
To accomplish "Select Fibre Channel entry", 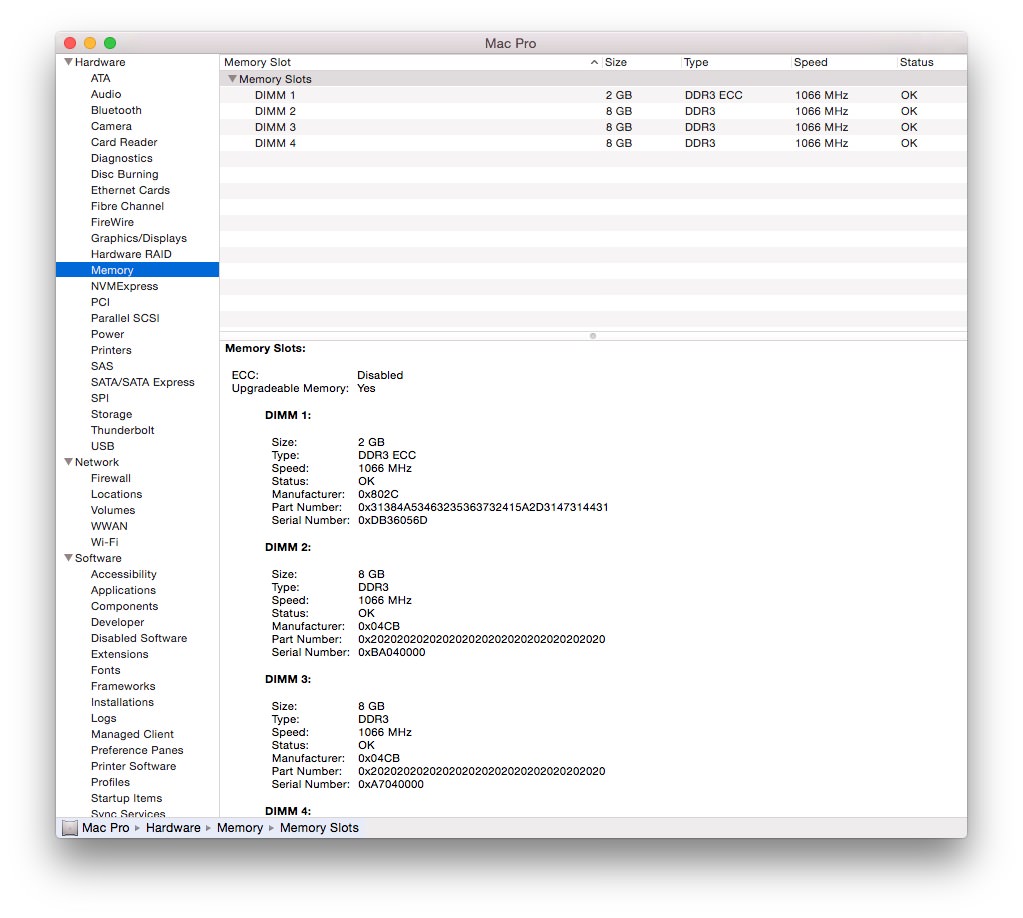I will point(127,206).
